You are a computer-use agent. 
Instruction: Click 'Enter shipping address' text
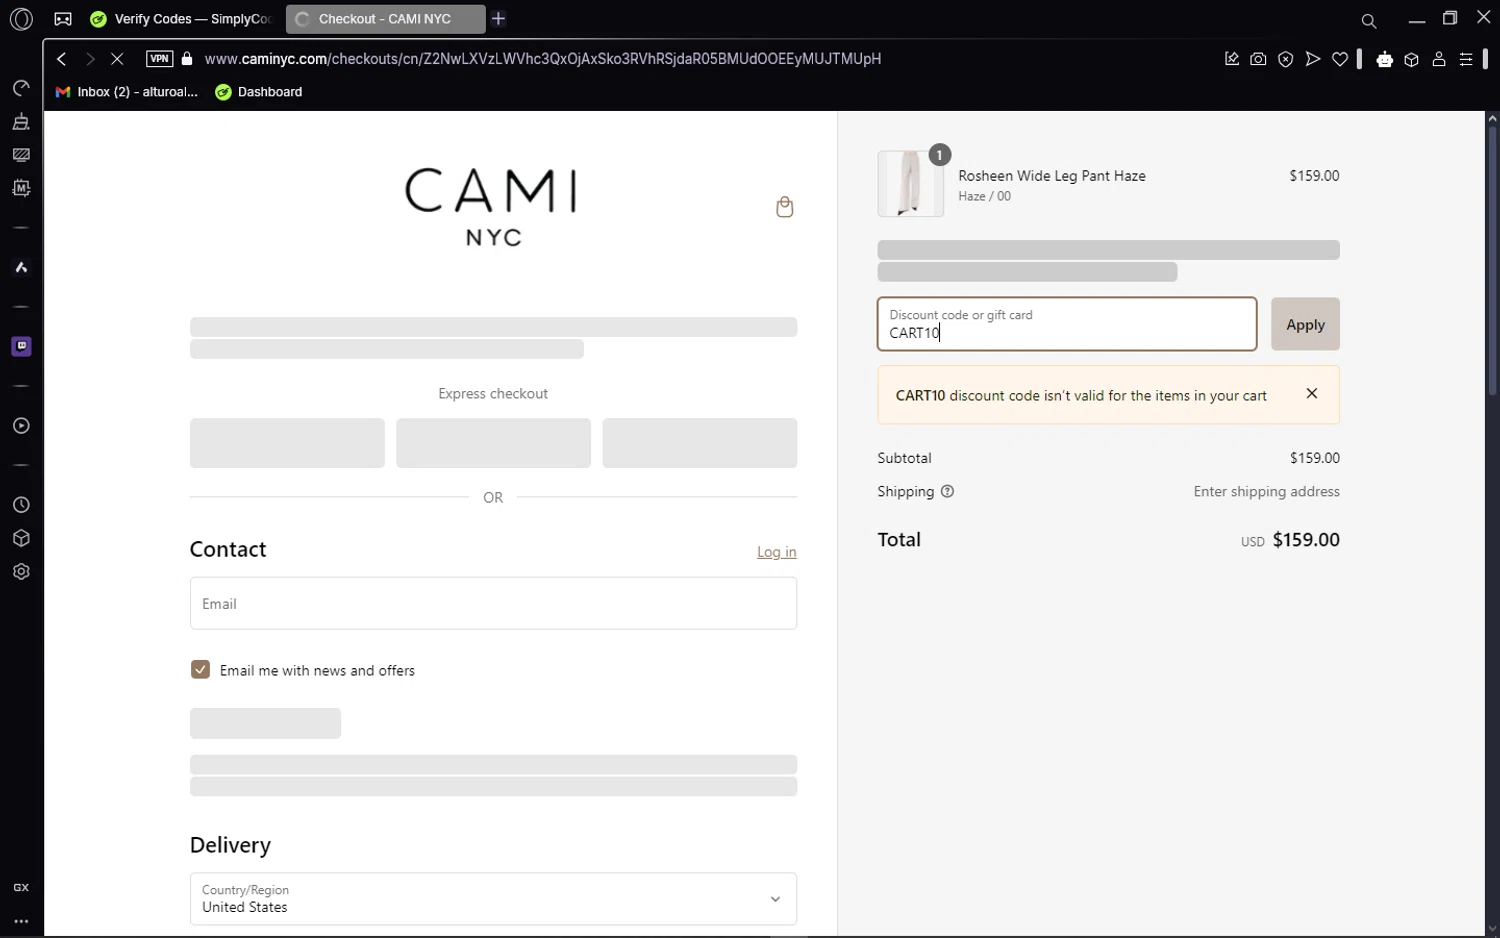1266,492
